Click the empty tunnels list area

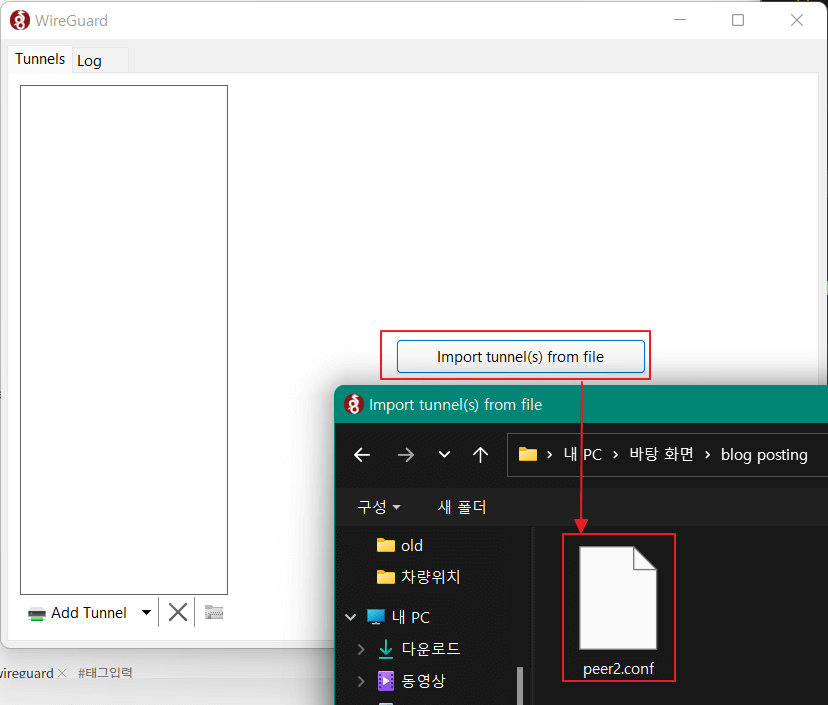click(x=124, y=340)
